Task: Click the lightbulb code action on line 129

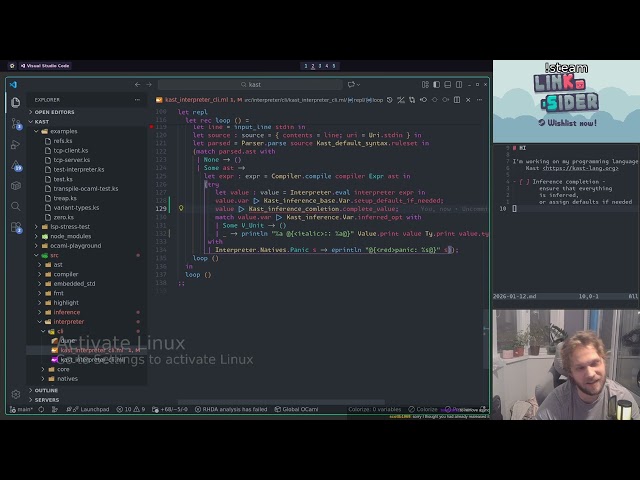Action: (x=181, y=208)
